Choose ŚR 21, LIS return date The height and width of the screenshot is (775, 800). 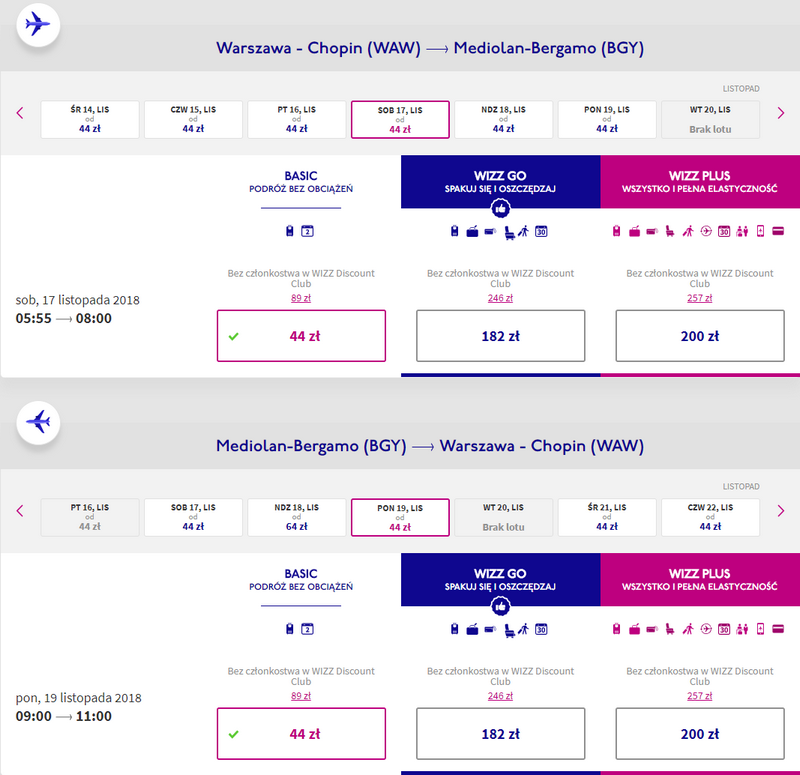(607, 517)
